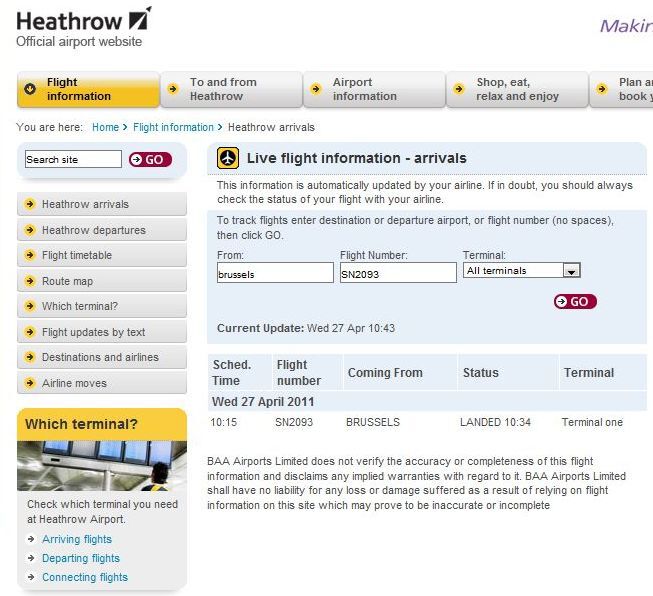653x596 pixels.
Task: Open the Terminal dropdown list
Action: 571,271
